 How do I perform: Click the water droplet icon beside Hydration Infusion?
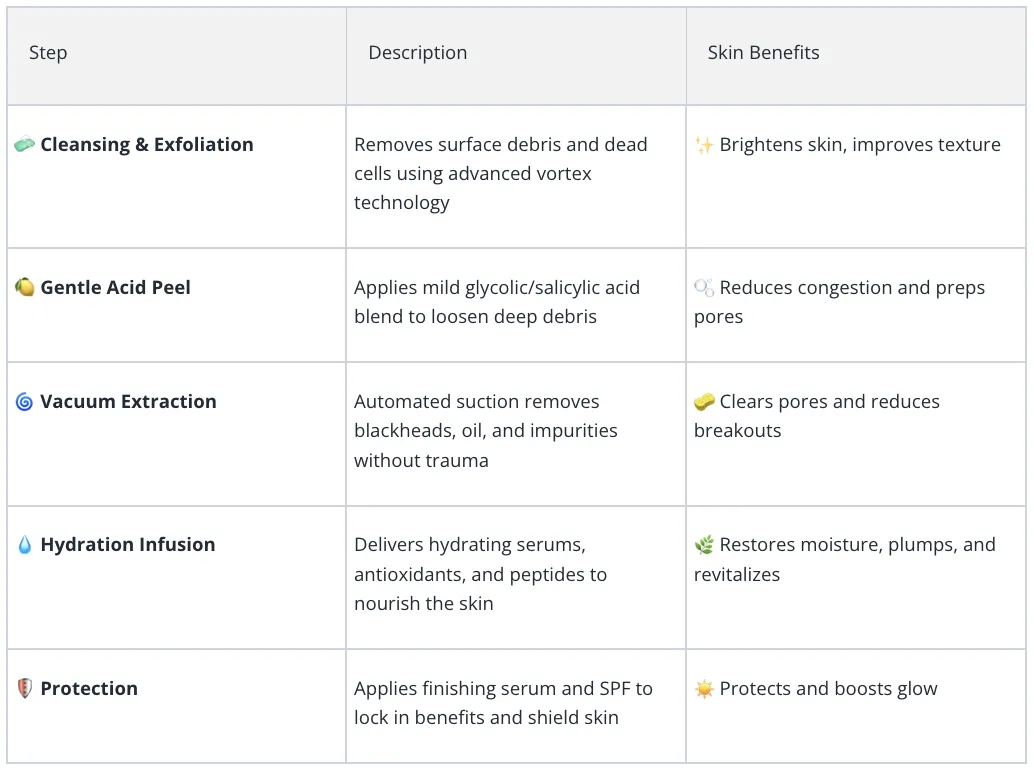coord(24,545)
